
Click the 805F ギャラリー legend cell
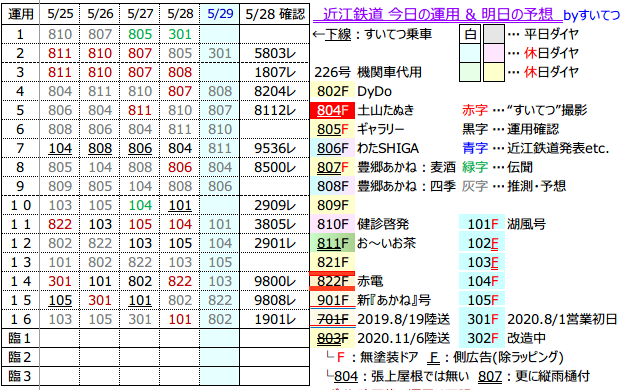pyautogui.click(x=333, y=129)
